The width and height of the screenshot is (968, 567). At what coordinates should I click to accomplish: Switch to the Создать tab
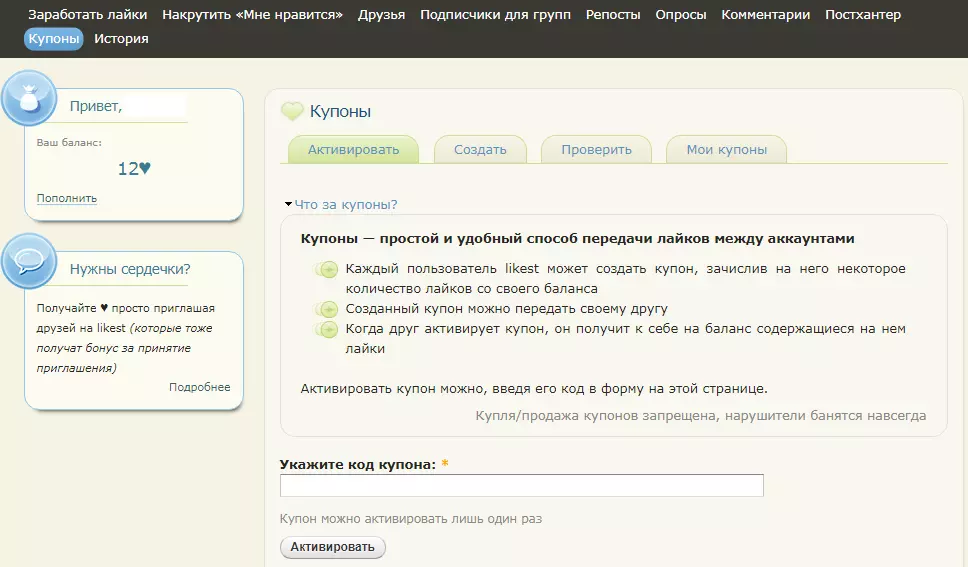pyautogui.click(x=480, y=149)
